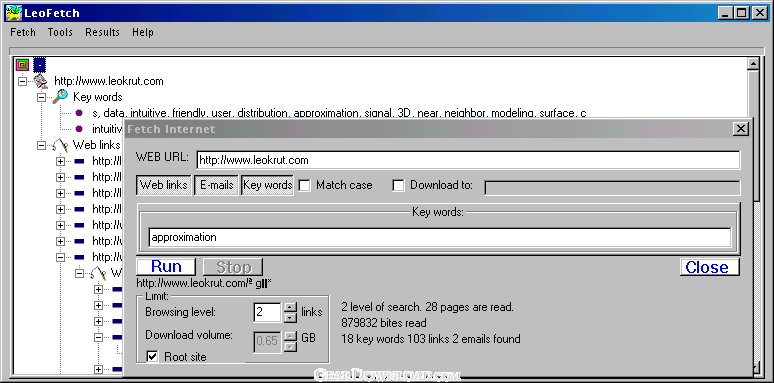Open the Help menu

tap(143, 32)
